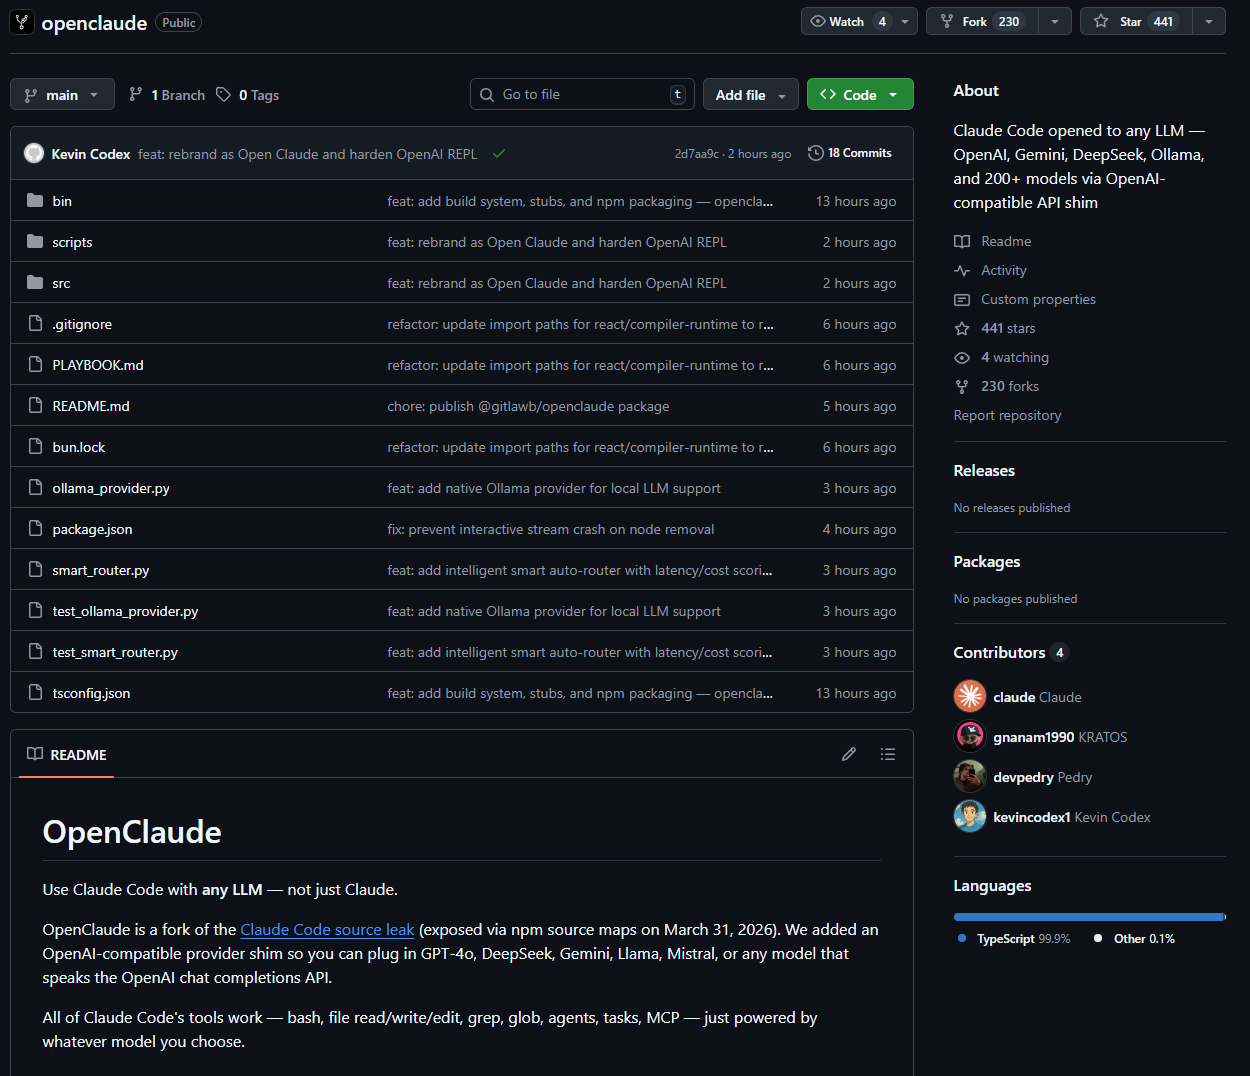Image resolution: width=1250 pixels, height=1076 pixels.
Task: Open 'fix: prevent interactive stream crash' commit message
Action: pos(551,529)
